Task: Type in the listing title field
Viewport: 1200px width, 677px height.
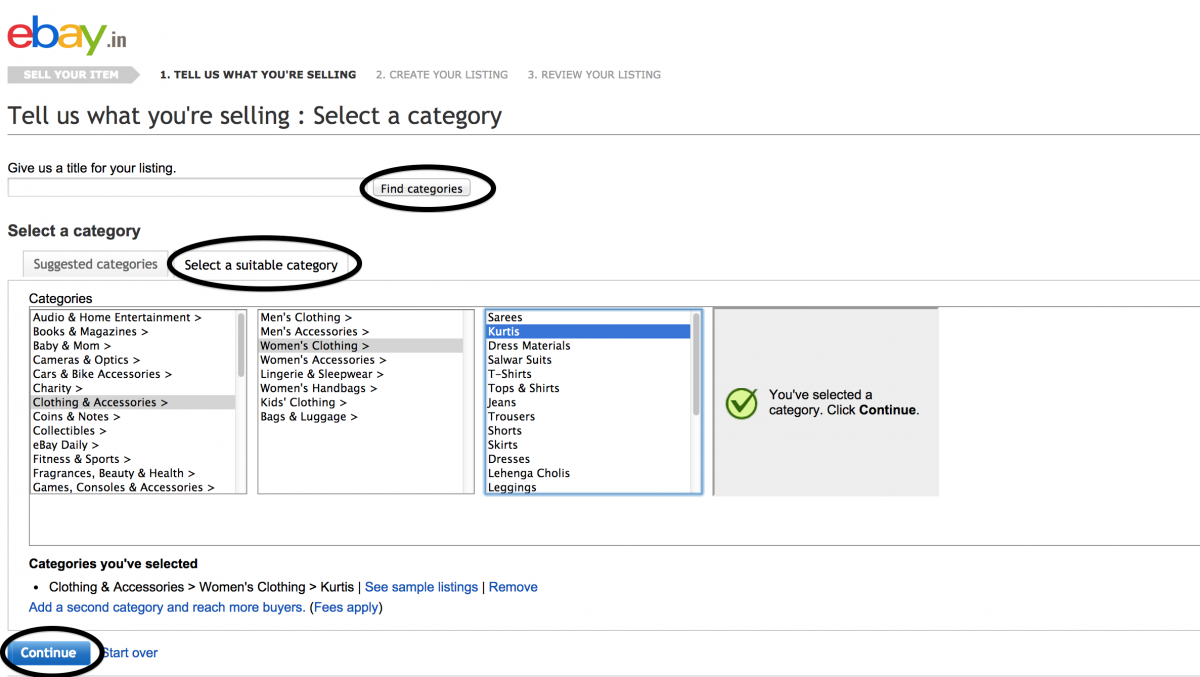Action: coord(187,188)
